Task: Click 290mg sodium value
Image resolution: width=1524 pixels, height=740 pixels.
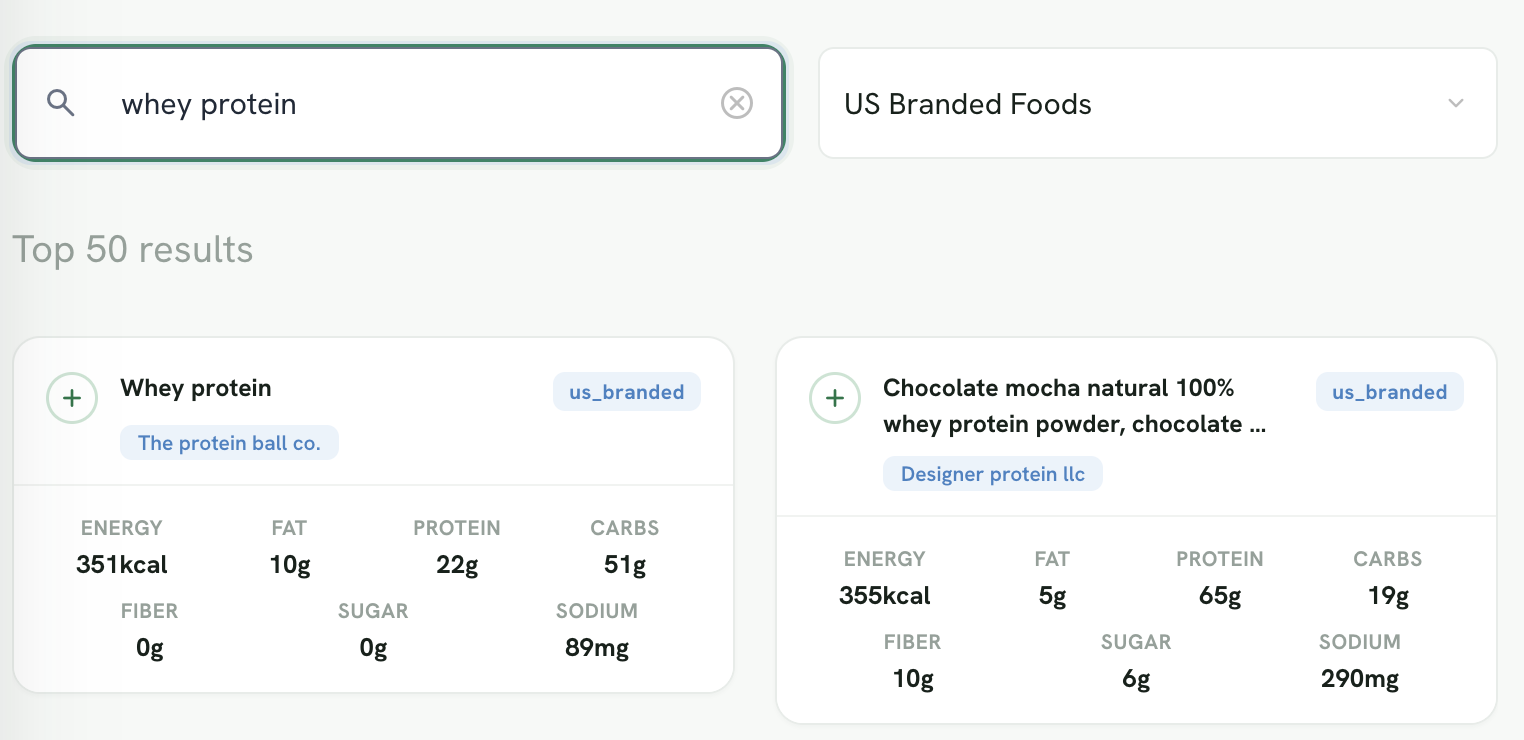Action: [x=1360, y=680]
